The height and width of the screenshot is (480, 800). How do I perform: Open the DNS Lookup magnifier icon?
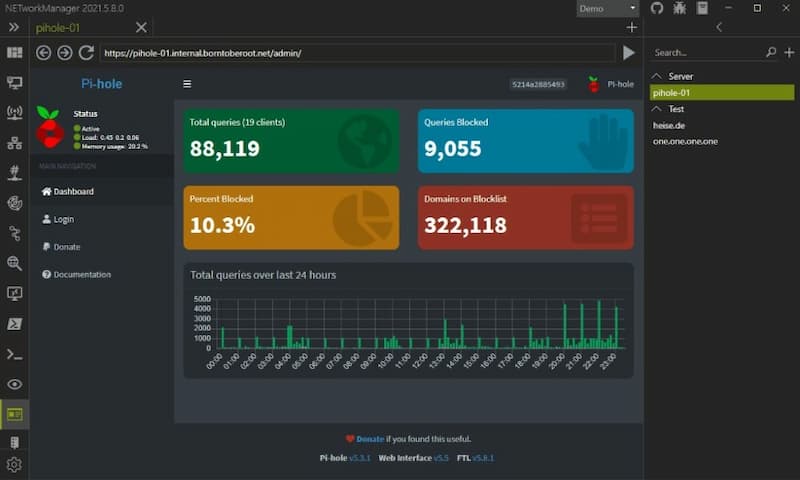14,263
